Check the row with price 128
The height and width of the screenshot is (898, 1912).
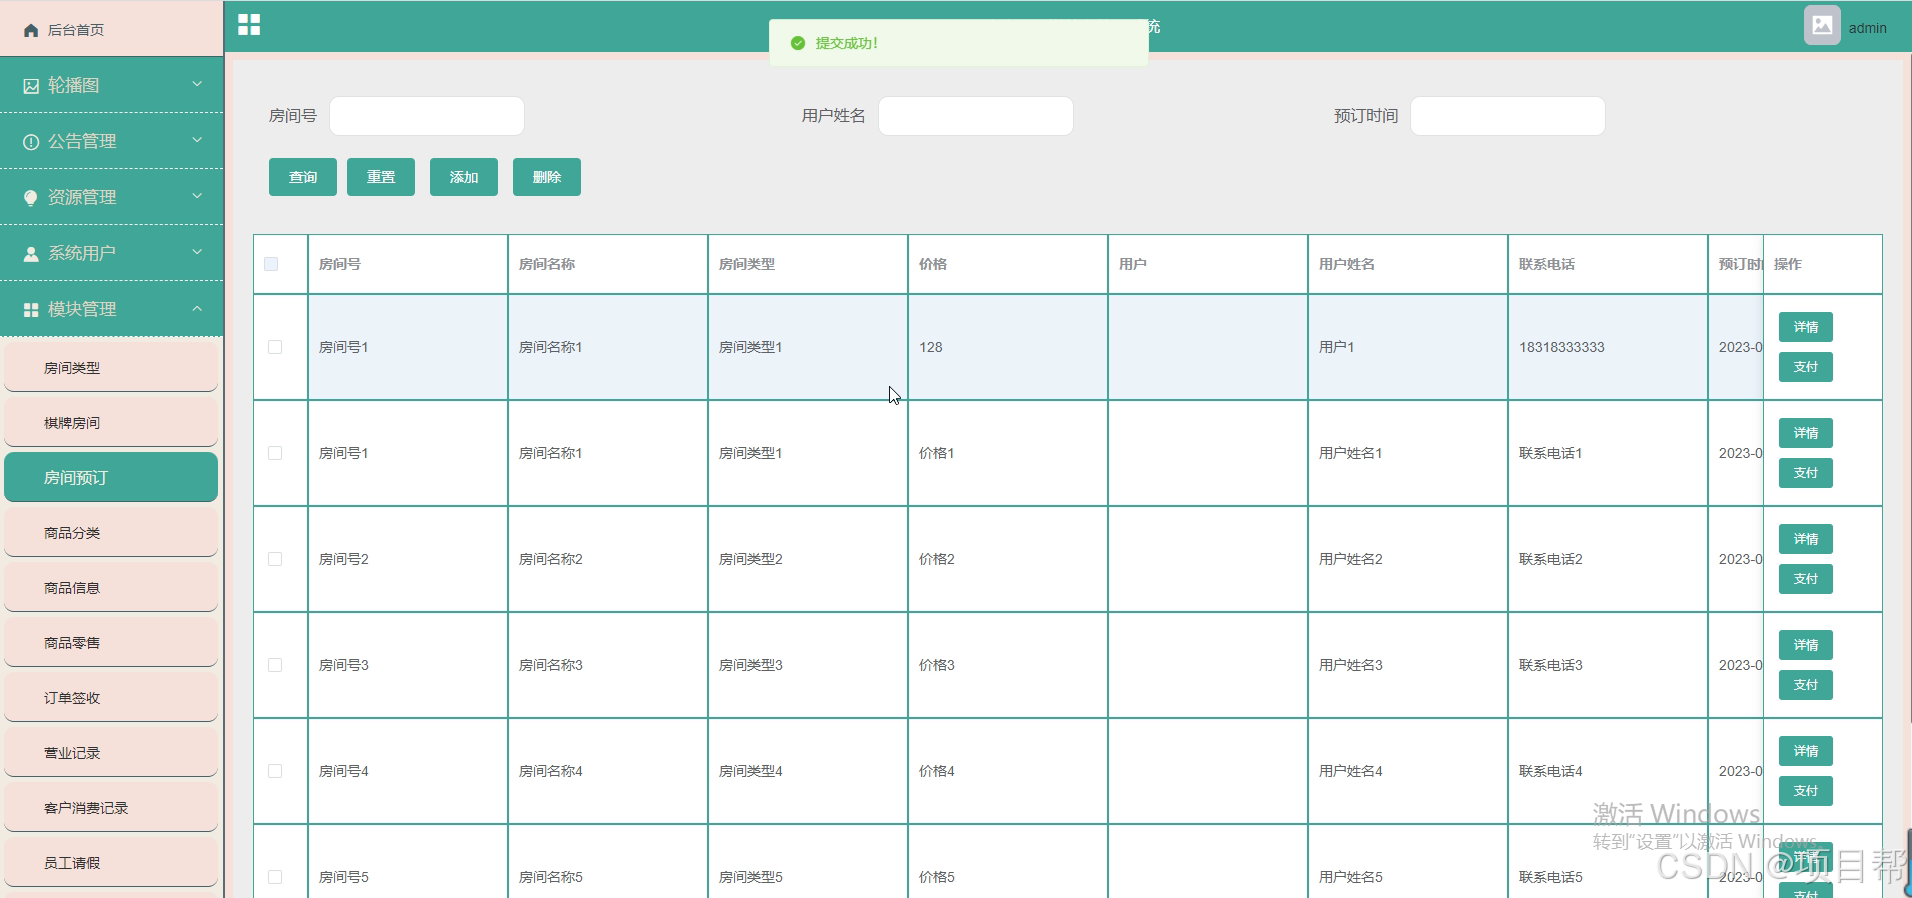(x=275, y=347)
